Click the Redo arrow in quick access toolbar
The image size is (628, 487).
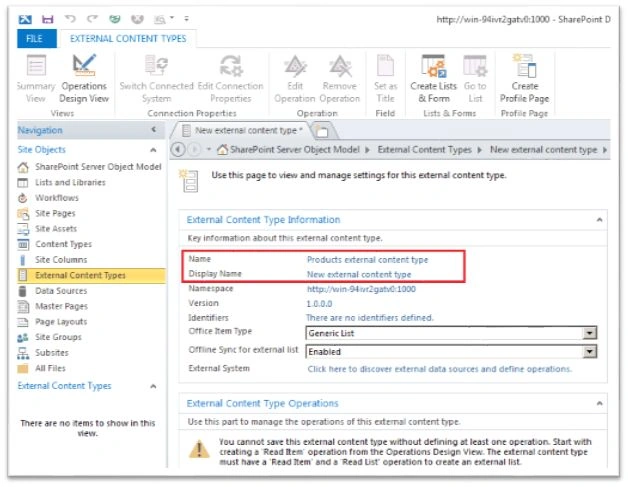pos(93,18)
